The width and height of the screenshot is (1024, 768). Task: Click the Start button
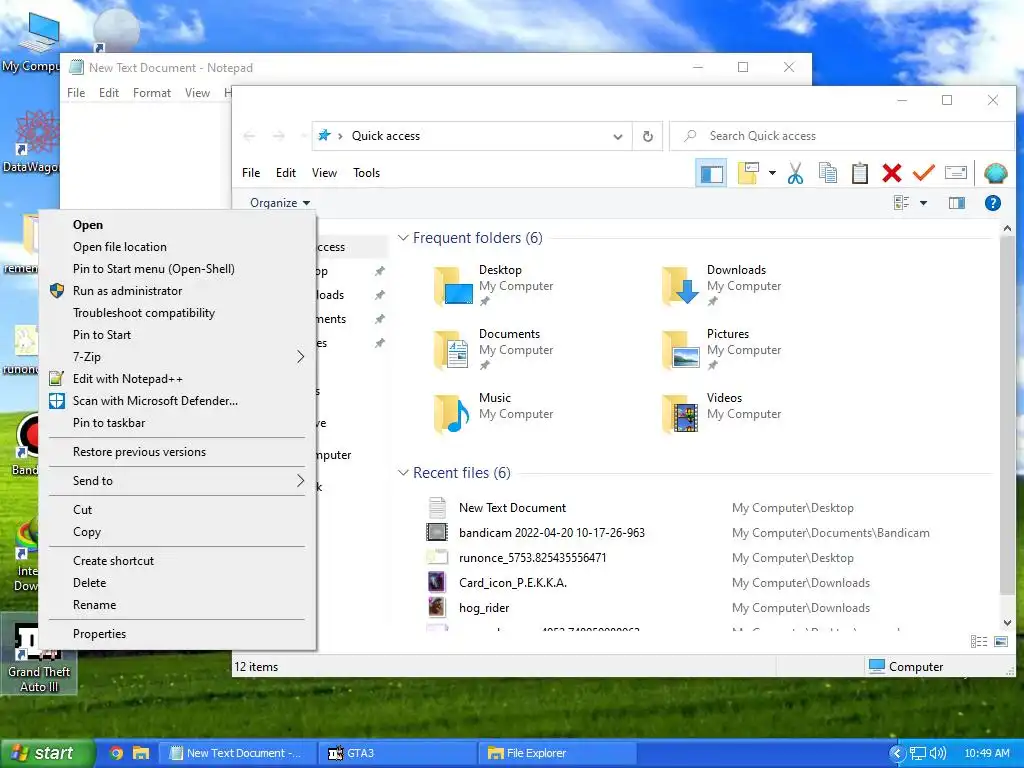pos(46,753)
